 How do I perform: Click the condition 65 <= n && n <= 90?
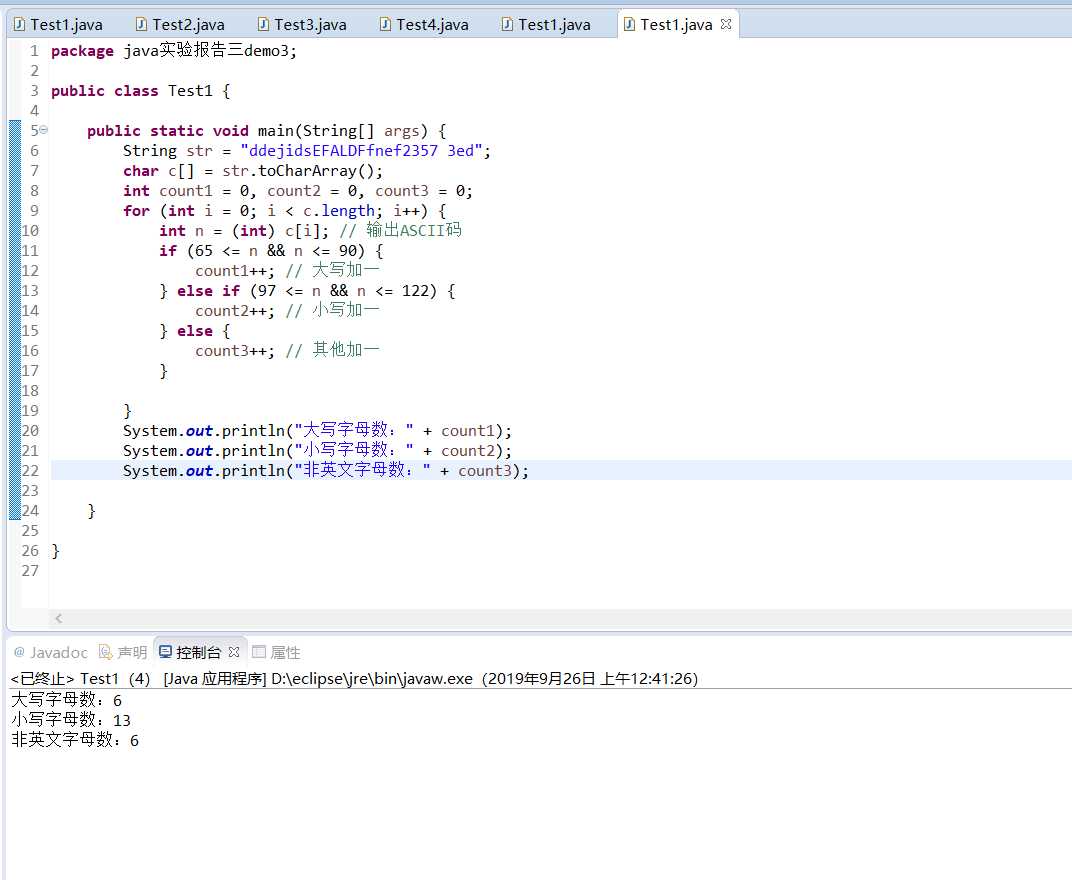click(x=276, y=251)
